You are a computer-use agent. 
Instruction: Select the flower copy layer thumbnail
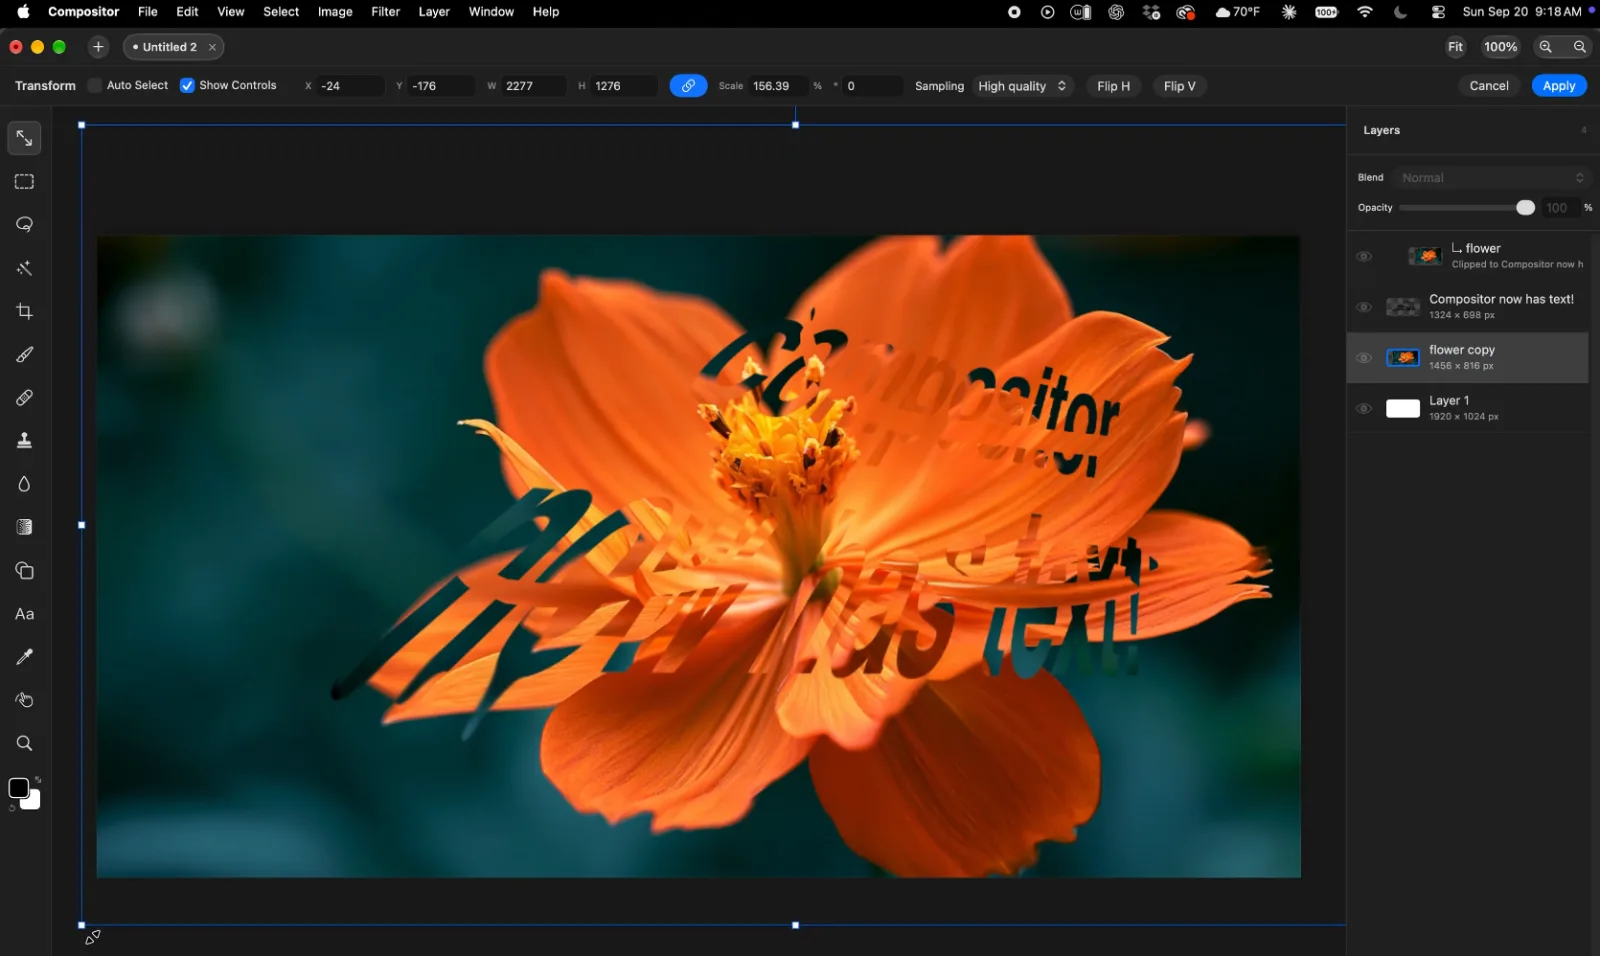pos(1402,358)
